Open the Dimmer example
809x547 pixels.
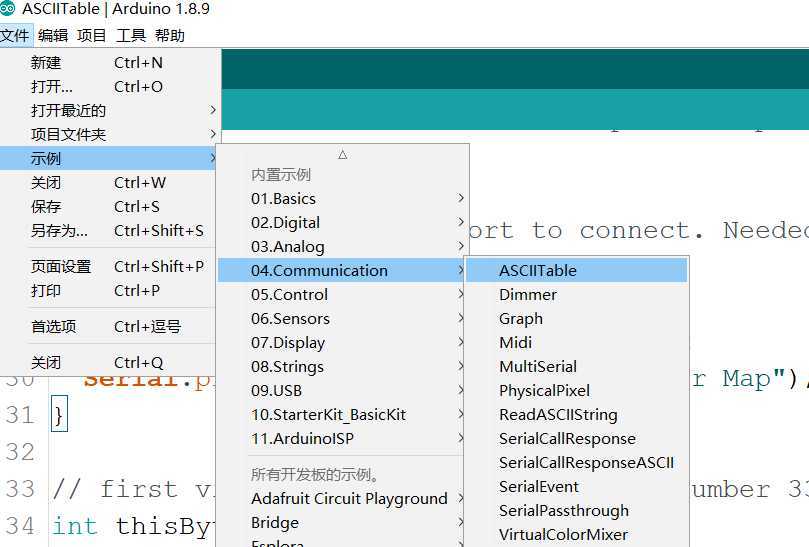point(577,295)
